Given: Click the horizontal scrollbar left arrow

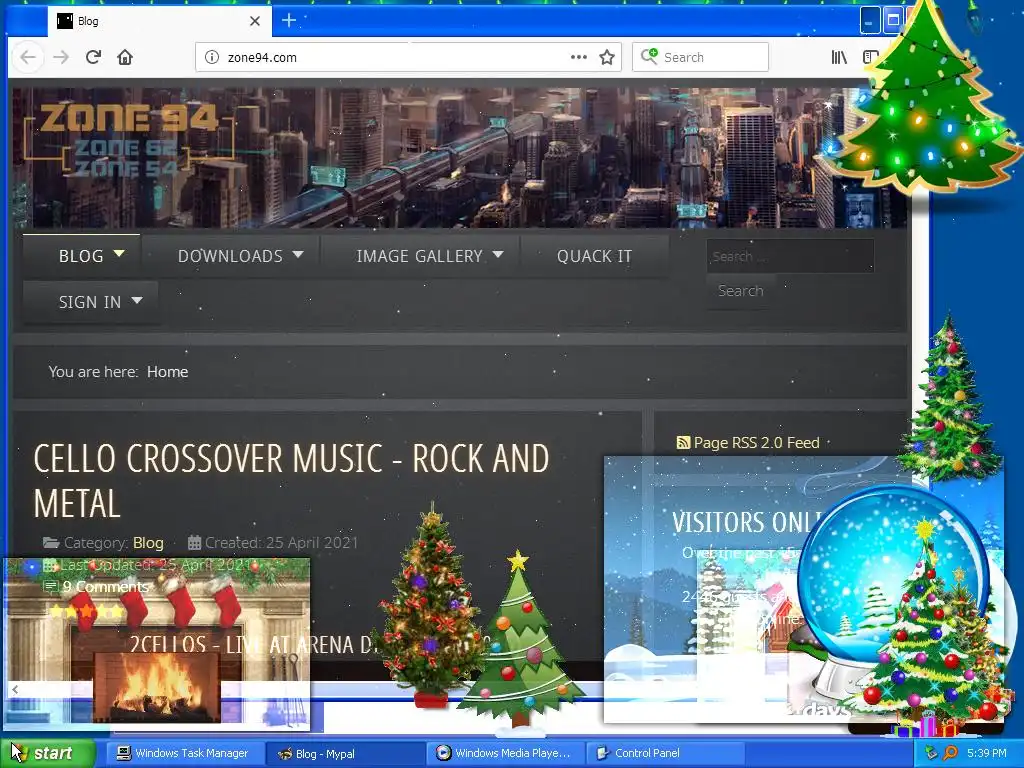Looking at the screenshot, I should [x=14, y=689].
